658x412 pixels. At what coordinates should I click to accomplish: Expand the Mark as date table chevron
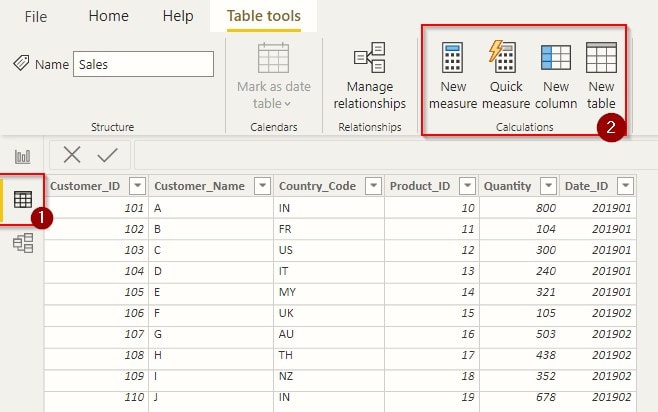(x=287, y=104)
